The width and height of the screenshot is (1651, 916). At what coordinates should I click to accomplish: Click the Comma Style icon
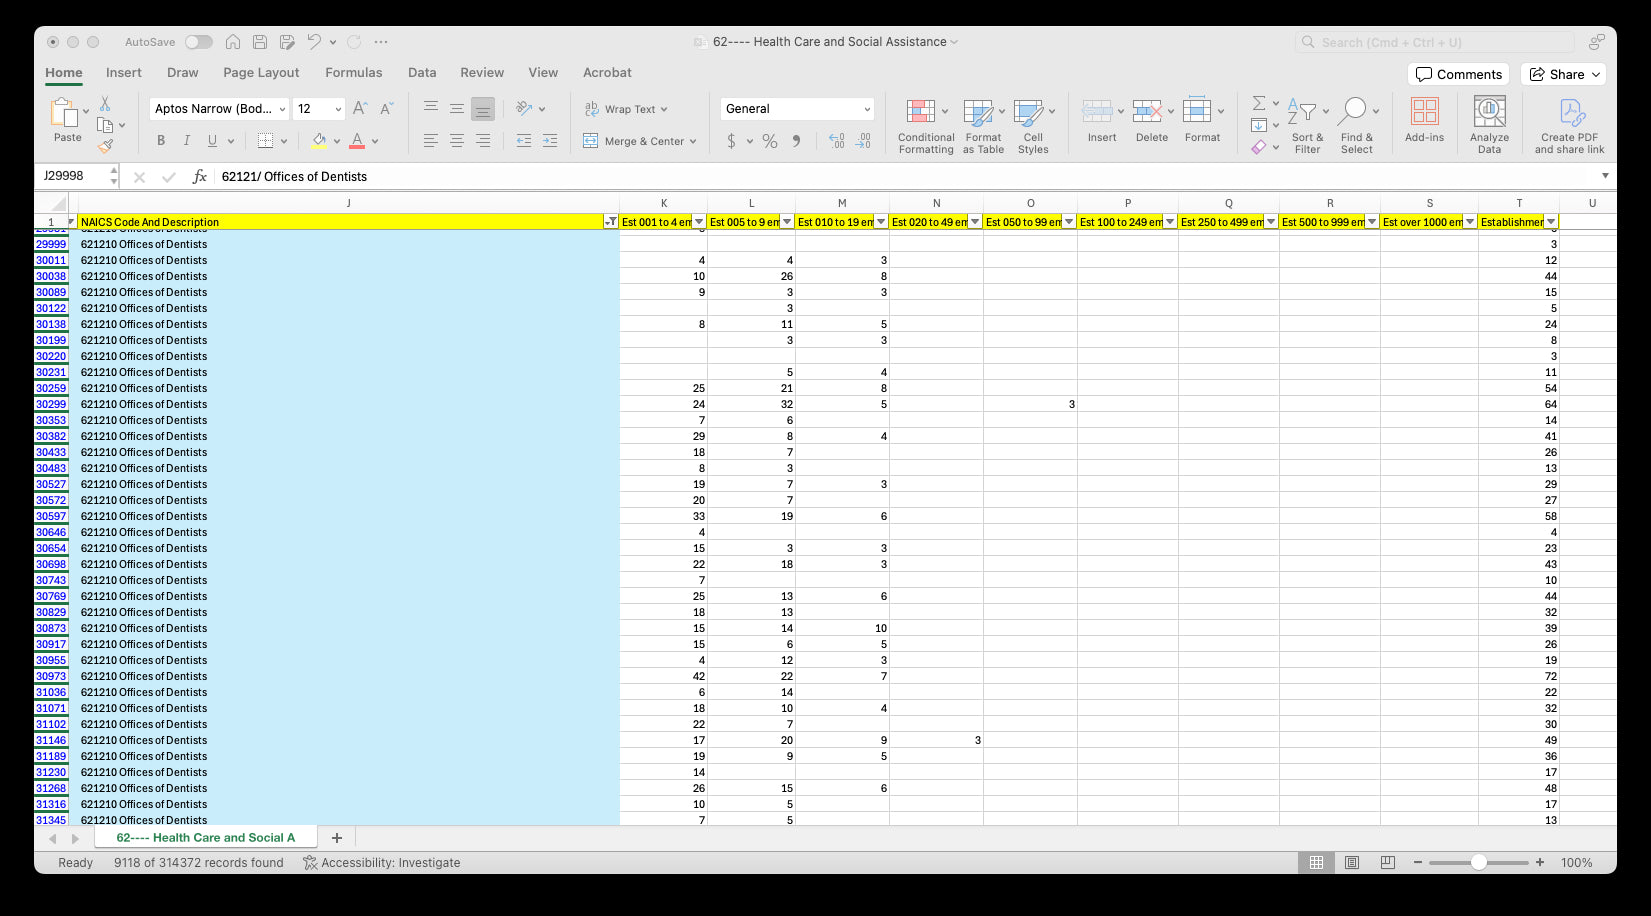pos(797,141)
